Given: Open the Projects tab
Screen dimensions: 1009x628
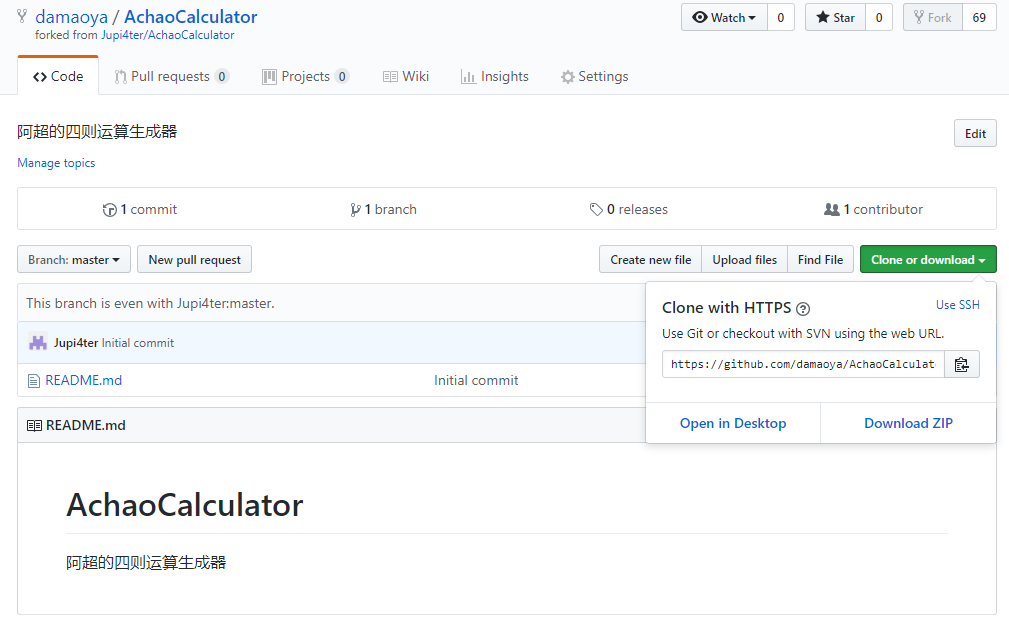Looking at the screenshot, I should tap(305, 76).
